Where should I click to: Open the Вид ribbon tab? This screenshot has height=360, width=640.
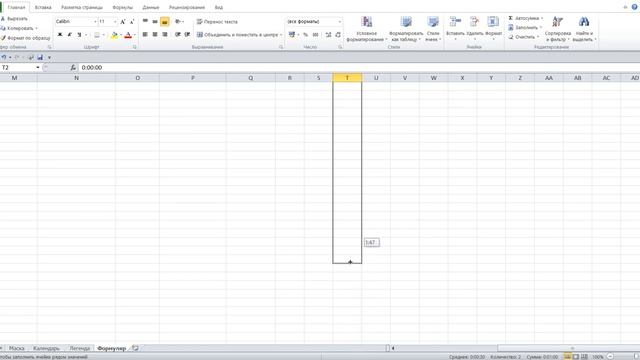(x=219, y=7)
